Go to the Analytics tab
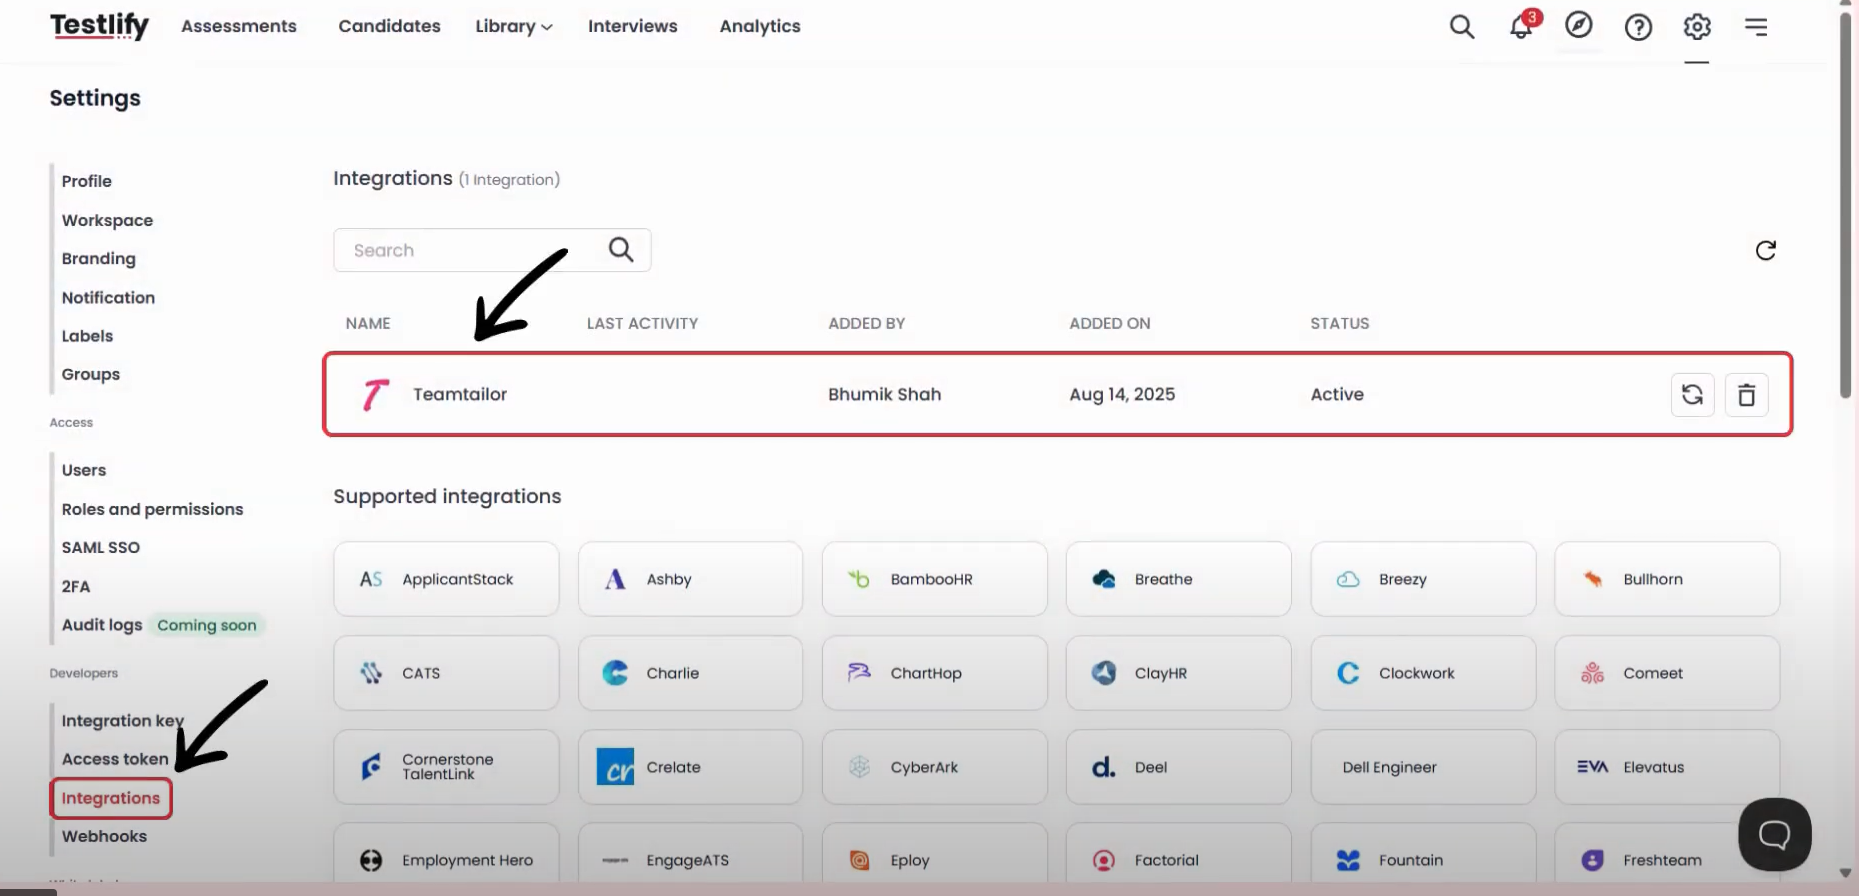This screenshot has width=1859, height=896. click(x=760, y=26)
